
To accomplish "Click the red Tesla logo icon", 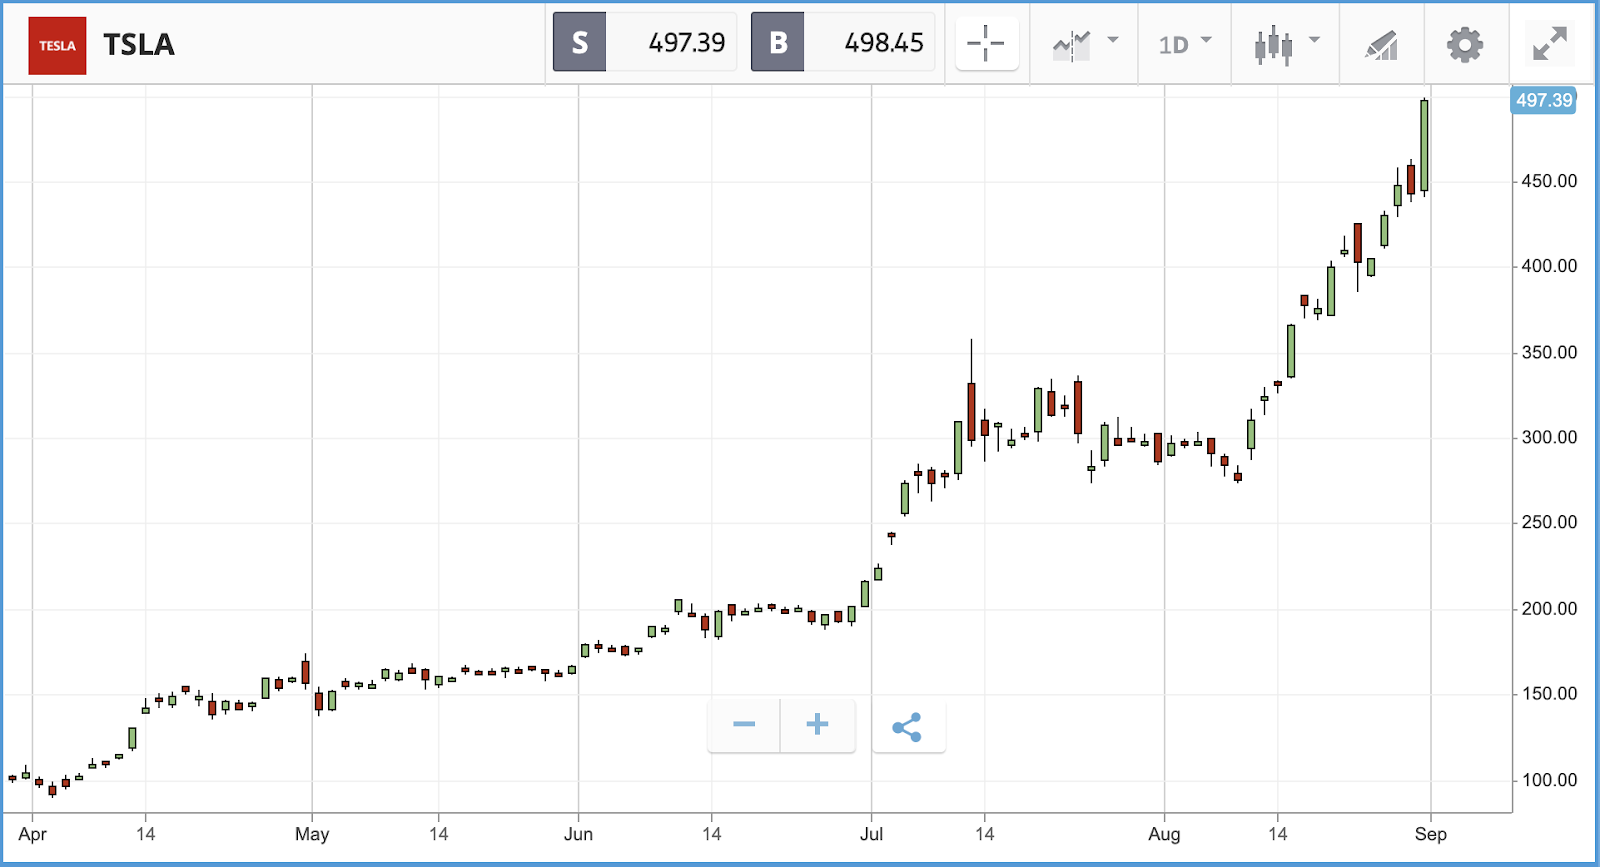I will click(x=57, y=45).
